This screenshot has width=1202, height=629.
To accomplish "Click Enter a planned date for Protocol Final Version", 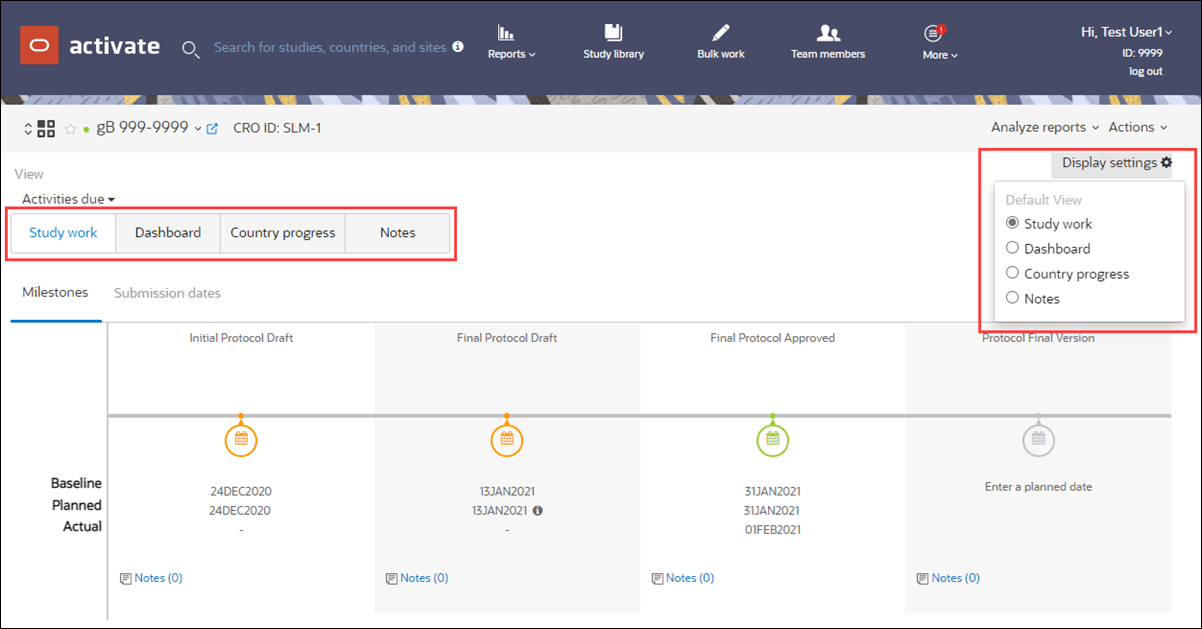I will [x=1038, y=486].
